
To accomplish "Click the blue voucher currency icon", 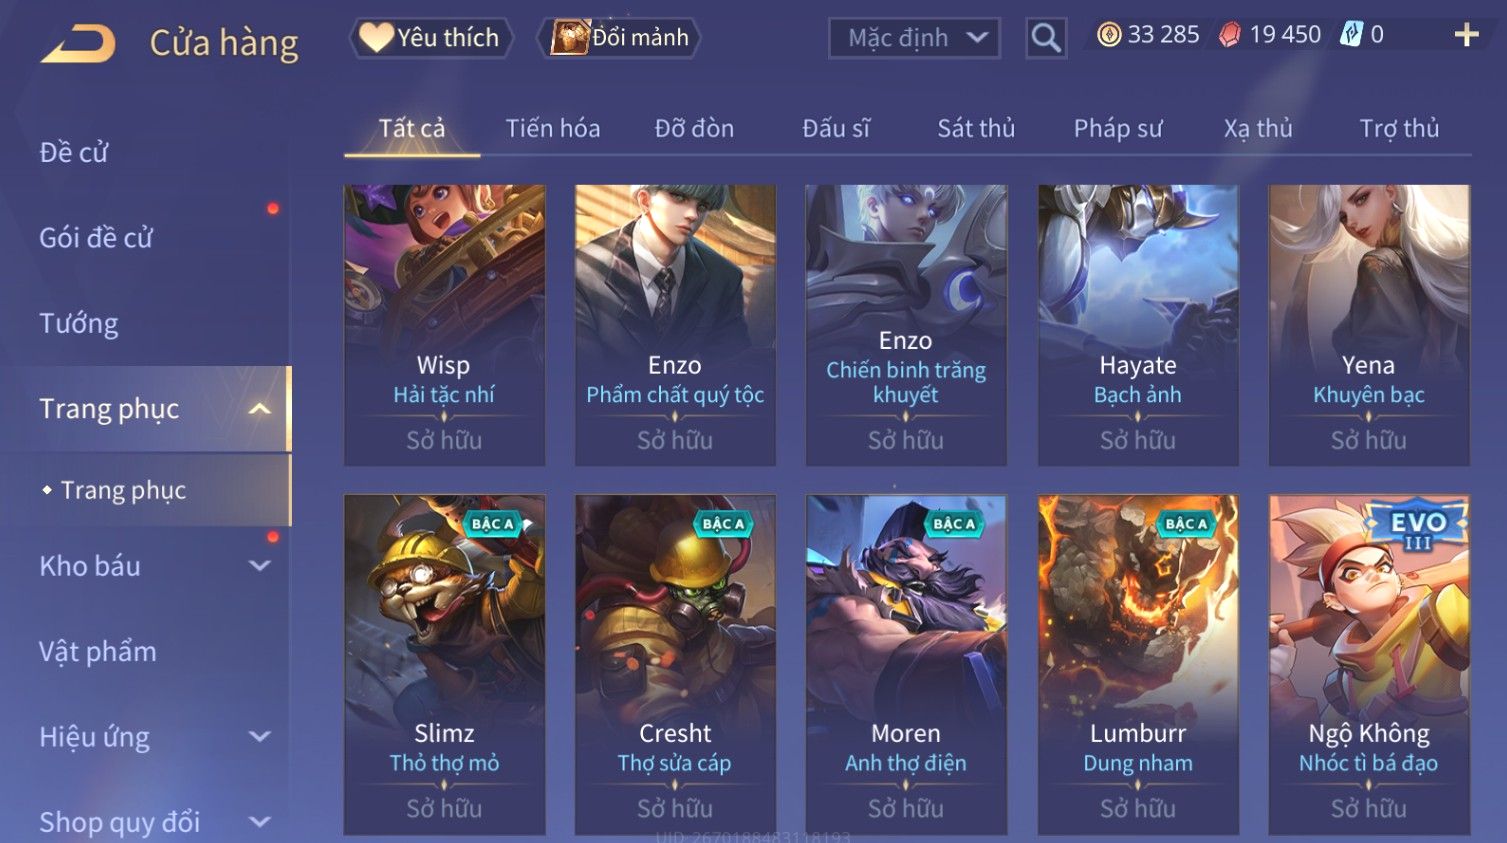I will point(1351,35).
